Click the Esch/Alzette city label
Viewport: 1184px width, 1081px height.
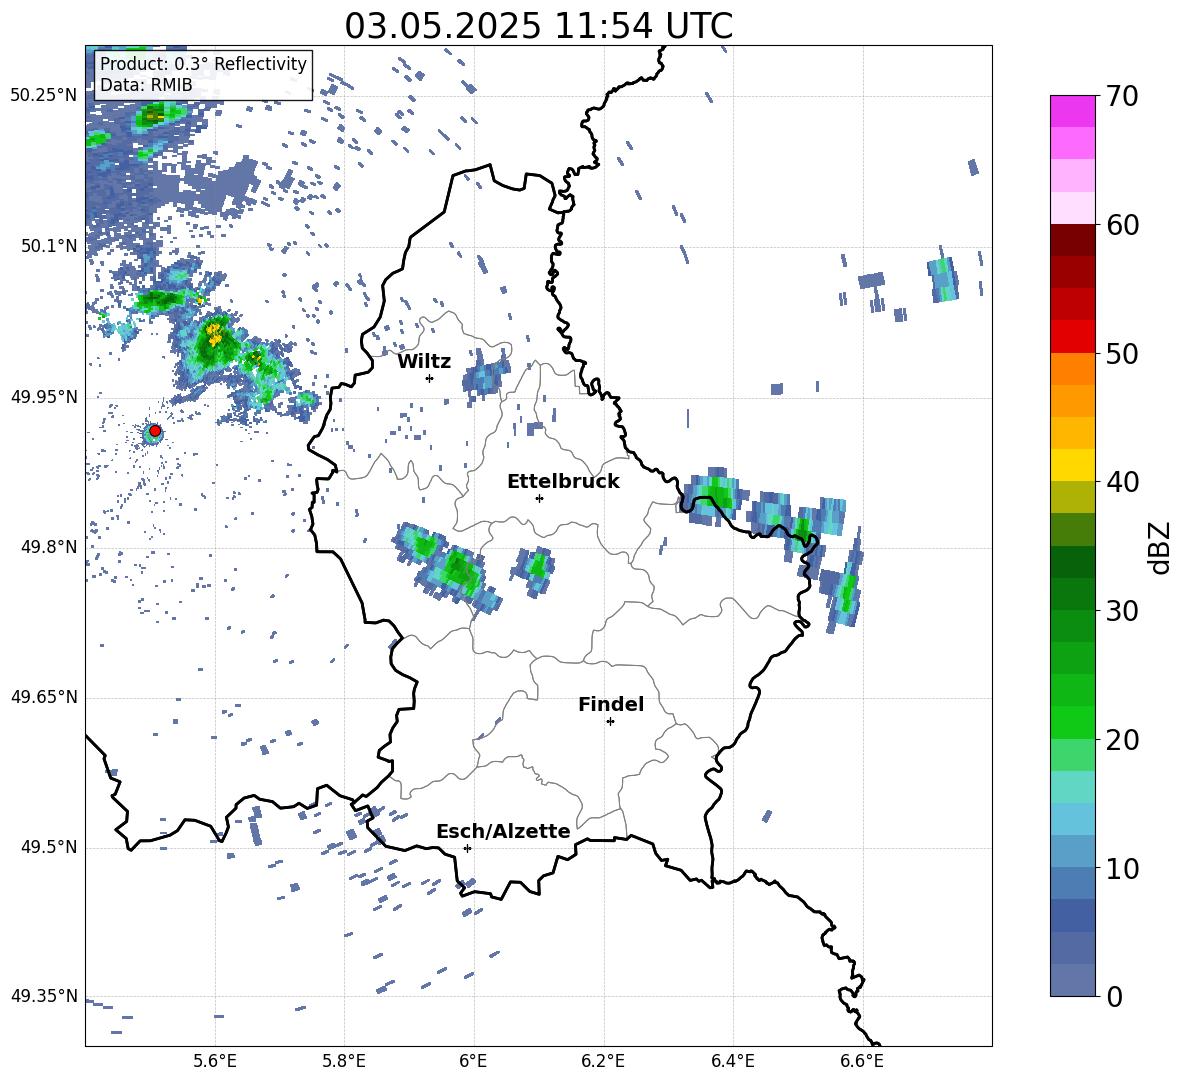click(x=503, y=831)
